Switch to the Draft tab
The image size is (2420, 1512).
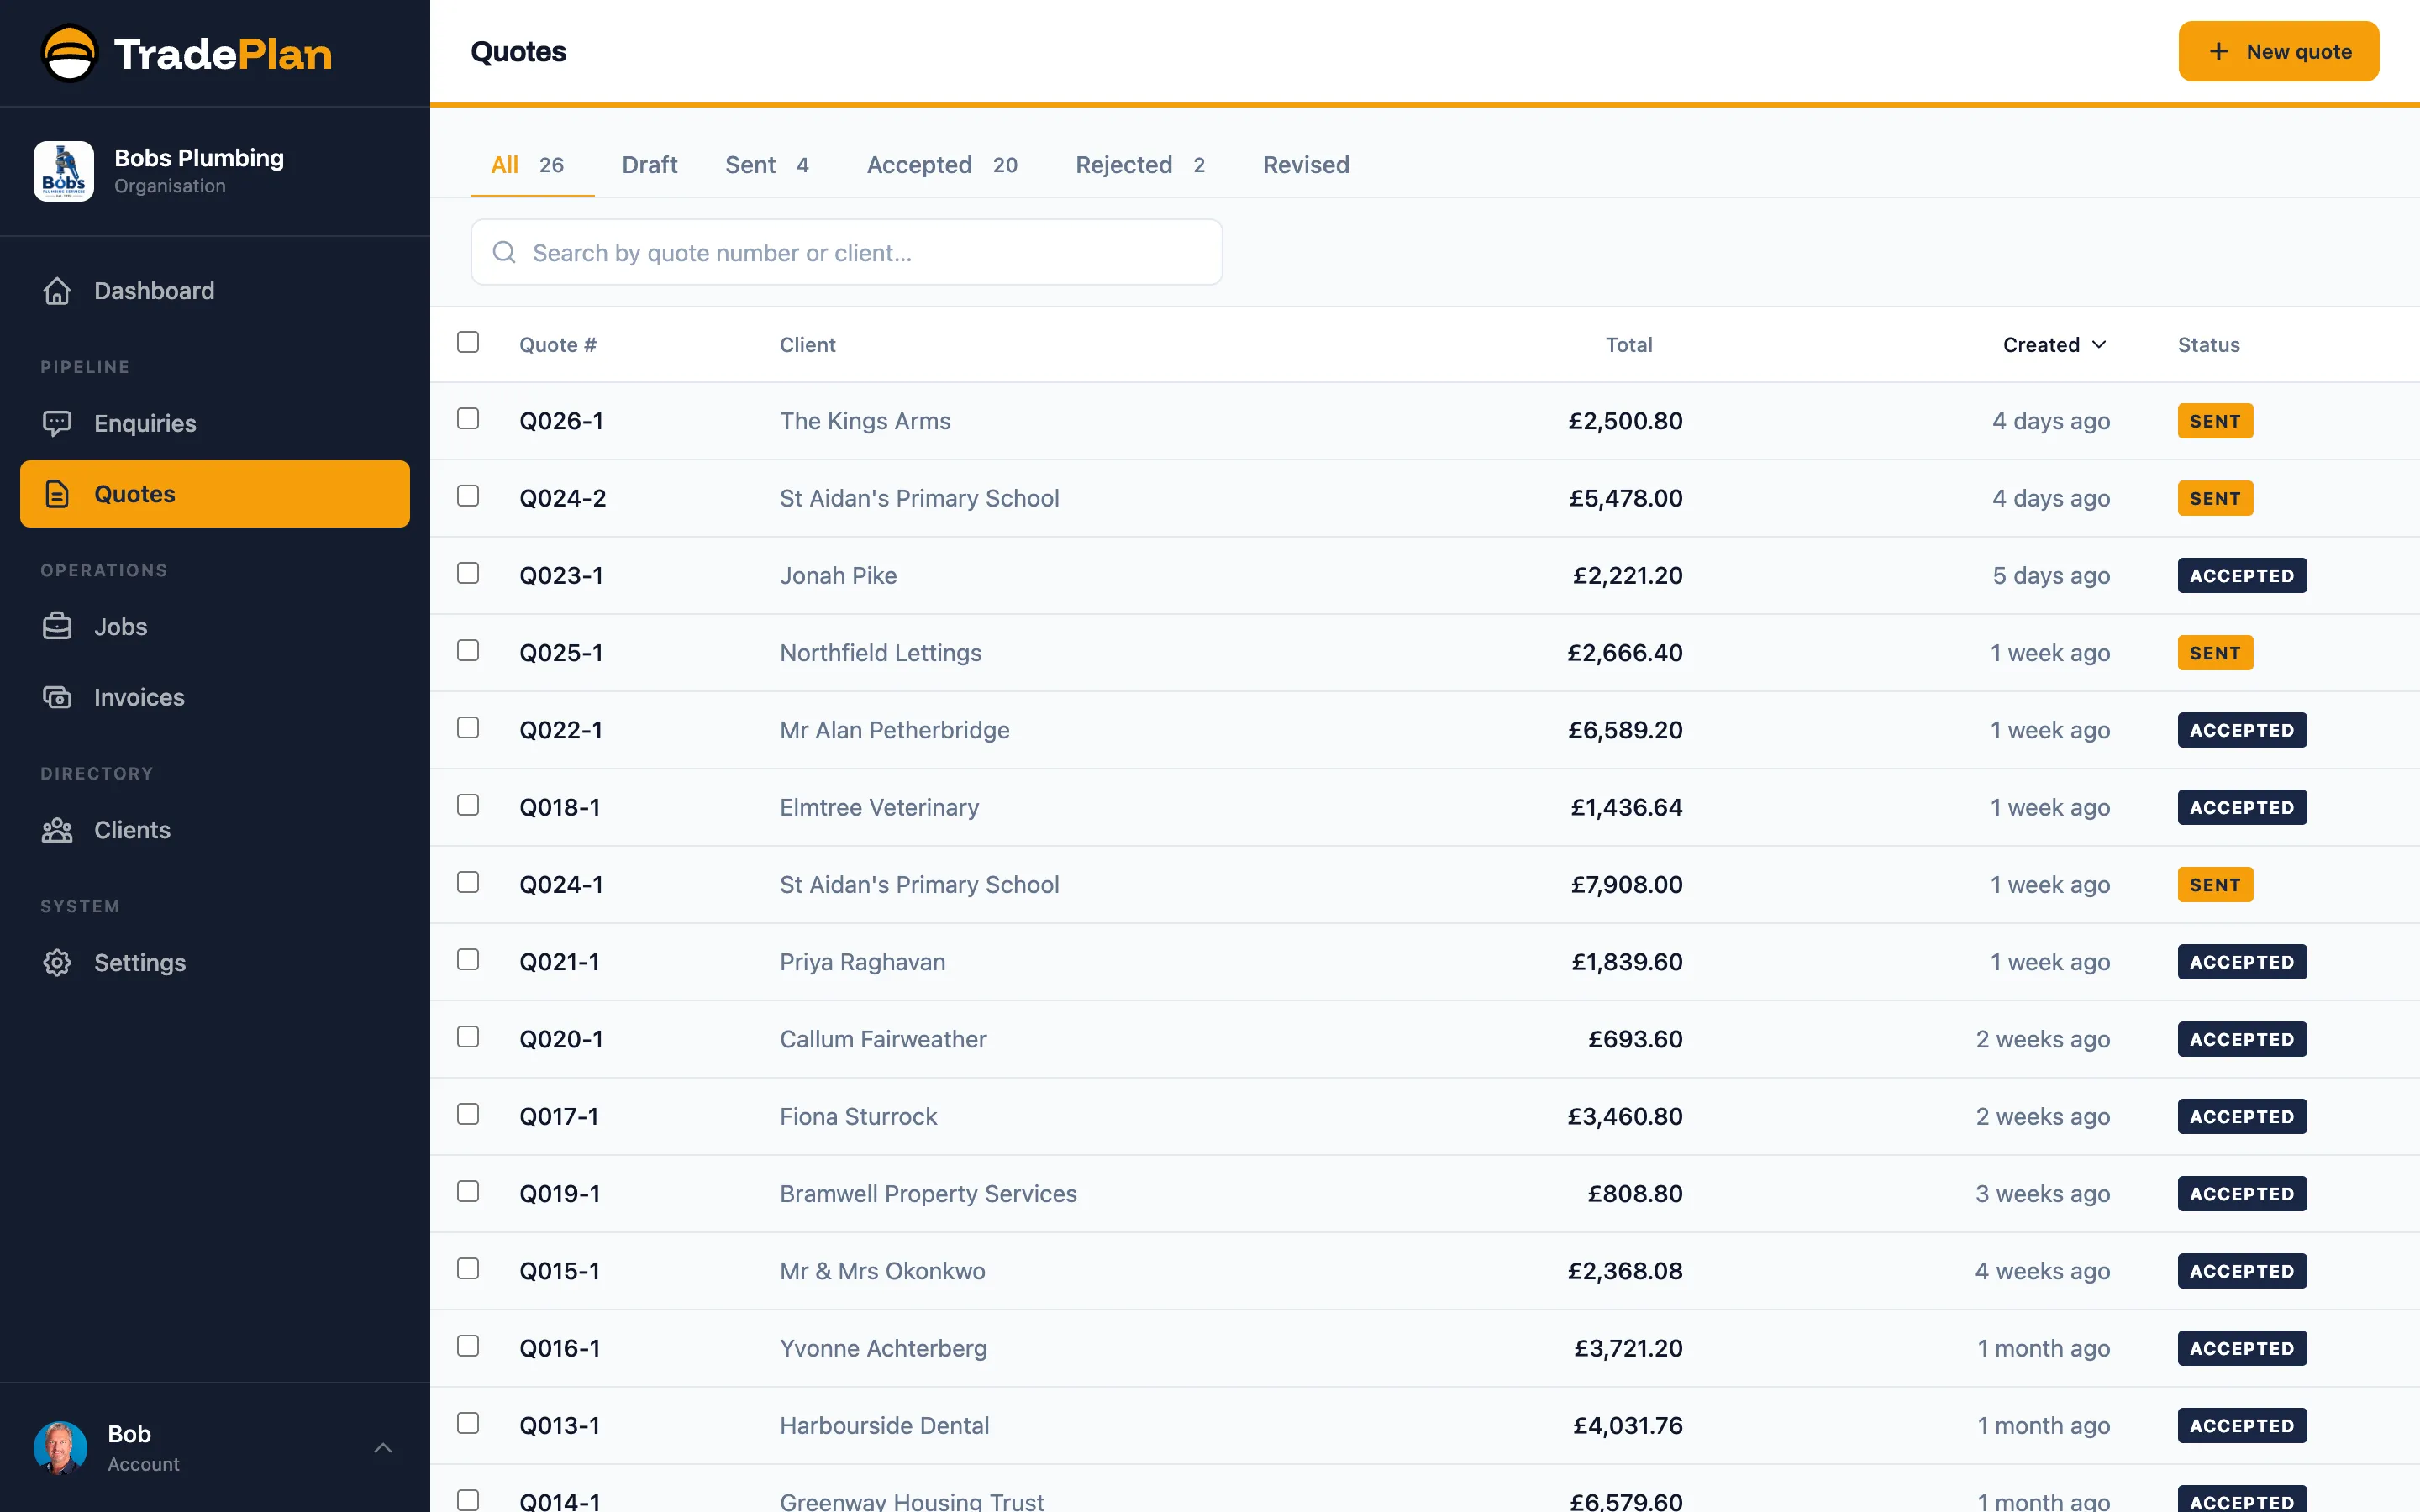(649, 165)
